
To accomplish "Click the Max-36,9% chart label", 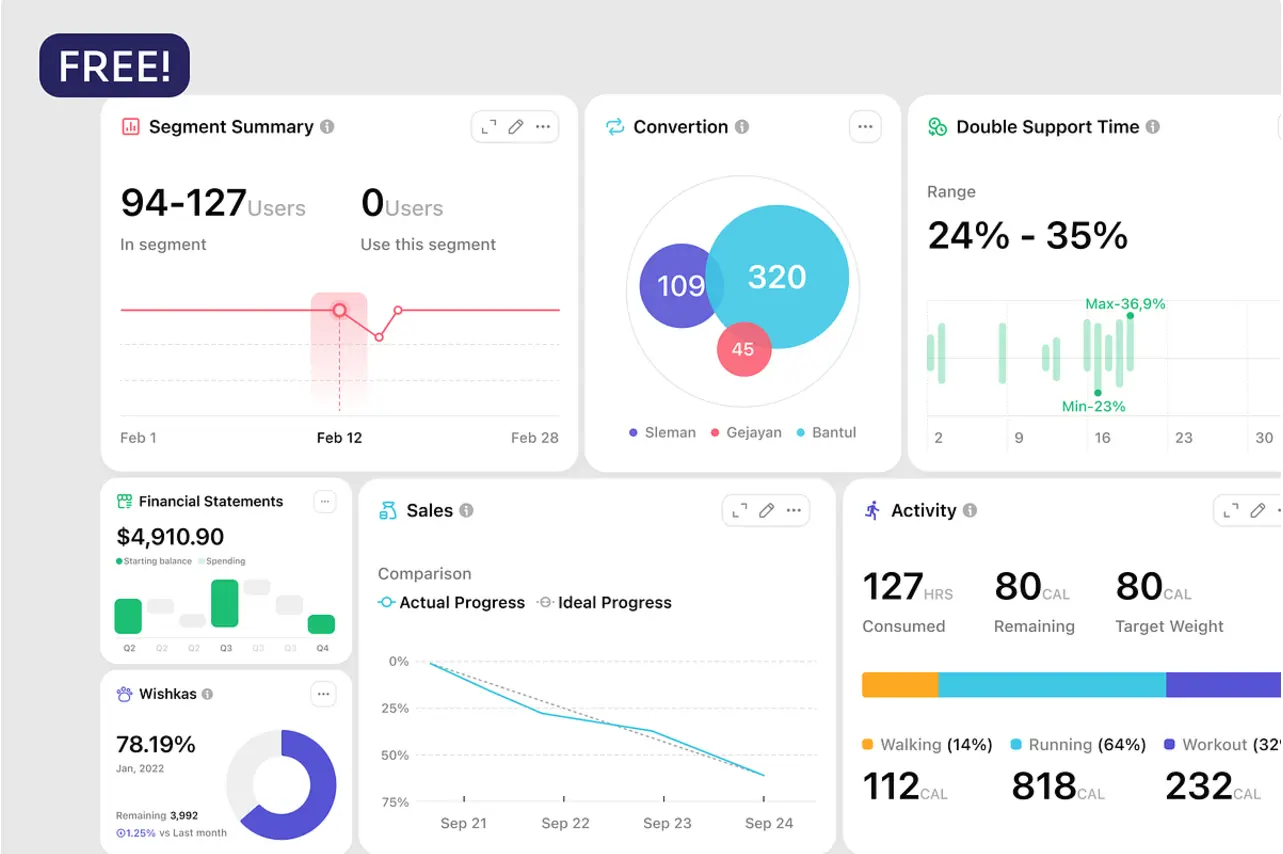I will coord(1125,304).
